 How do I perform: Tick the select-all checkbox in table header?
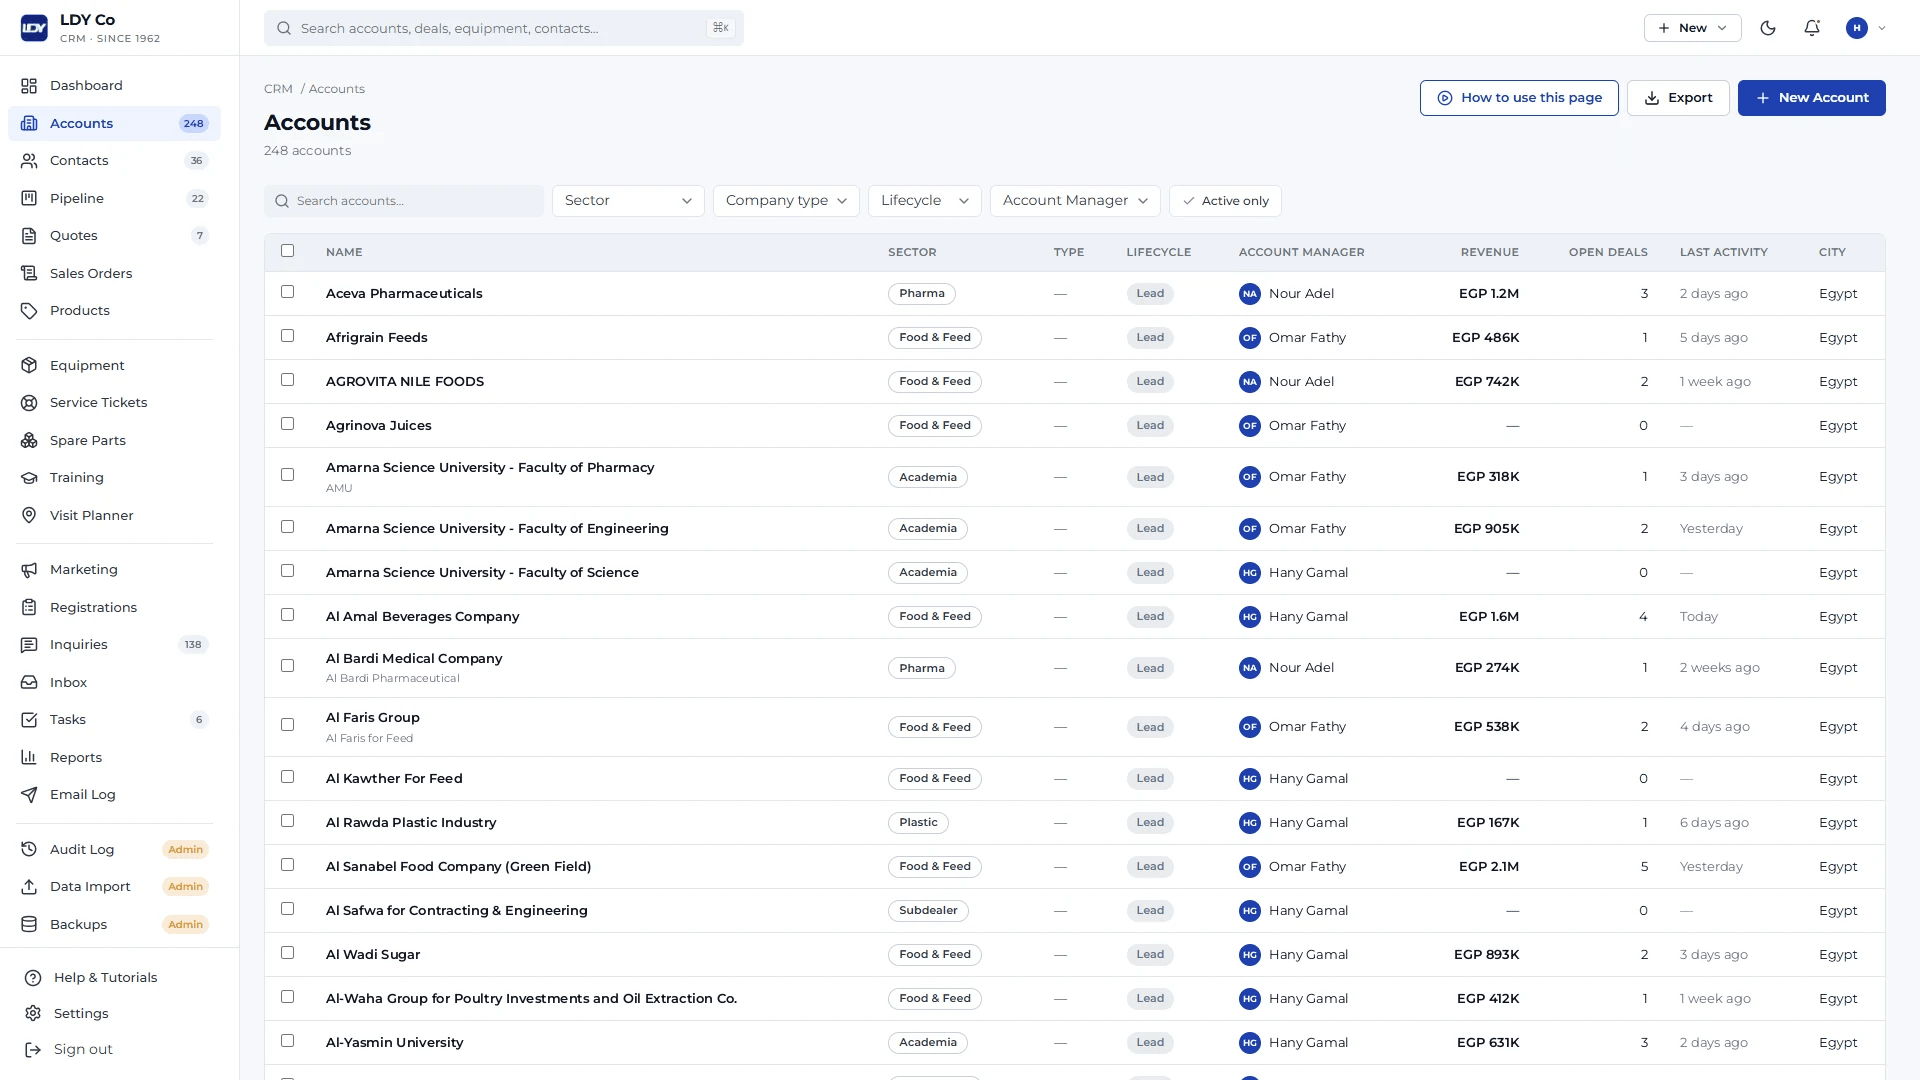point(288,251)
